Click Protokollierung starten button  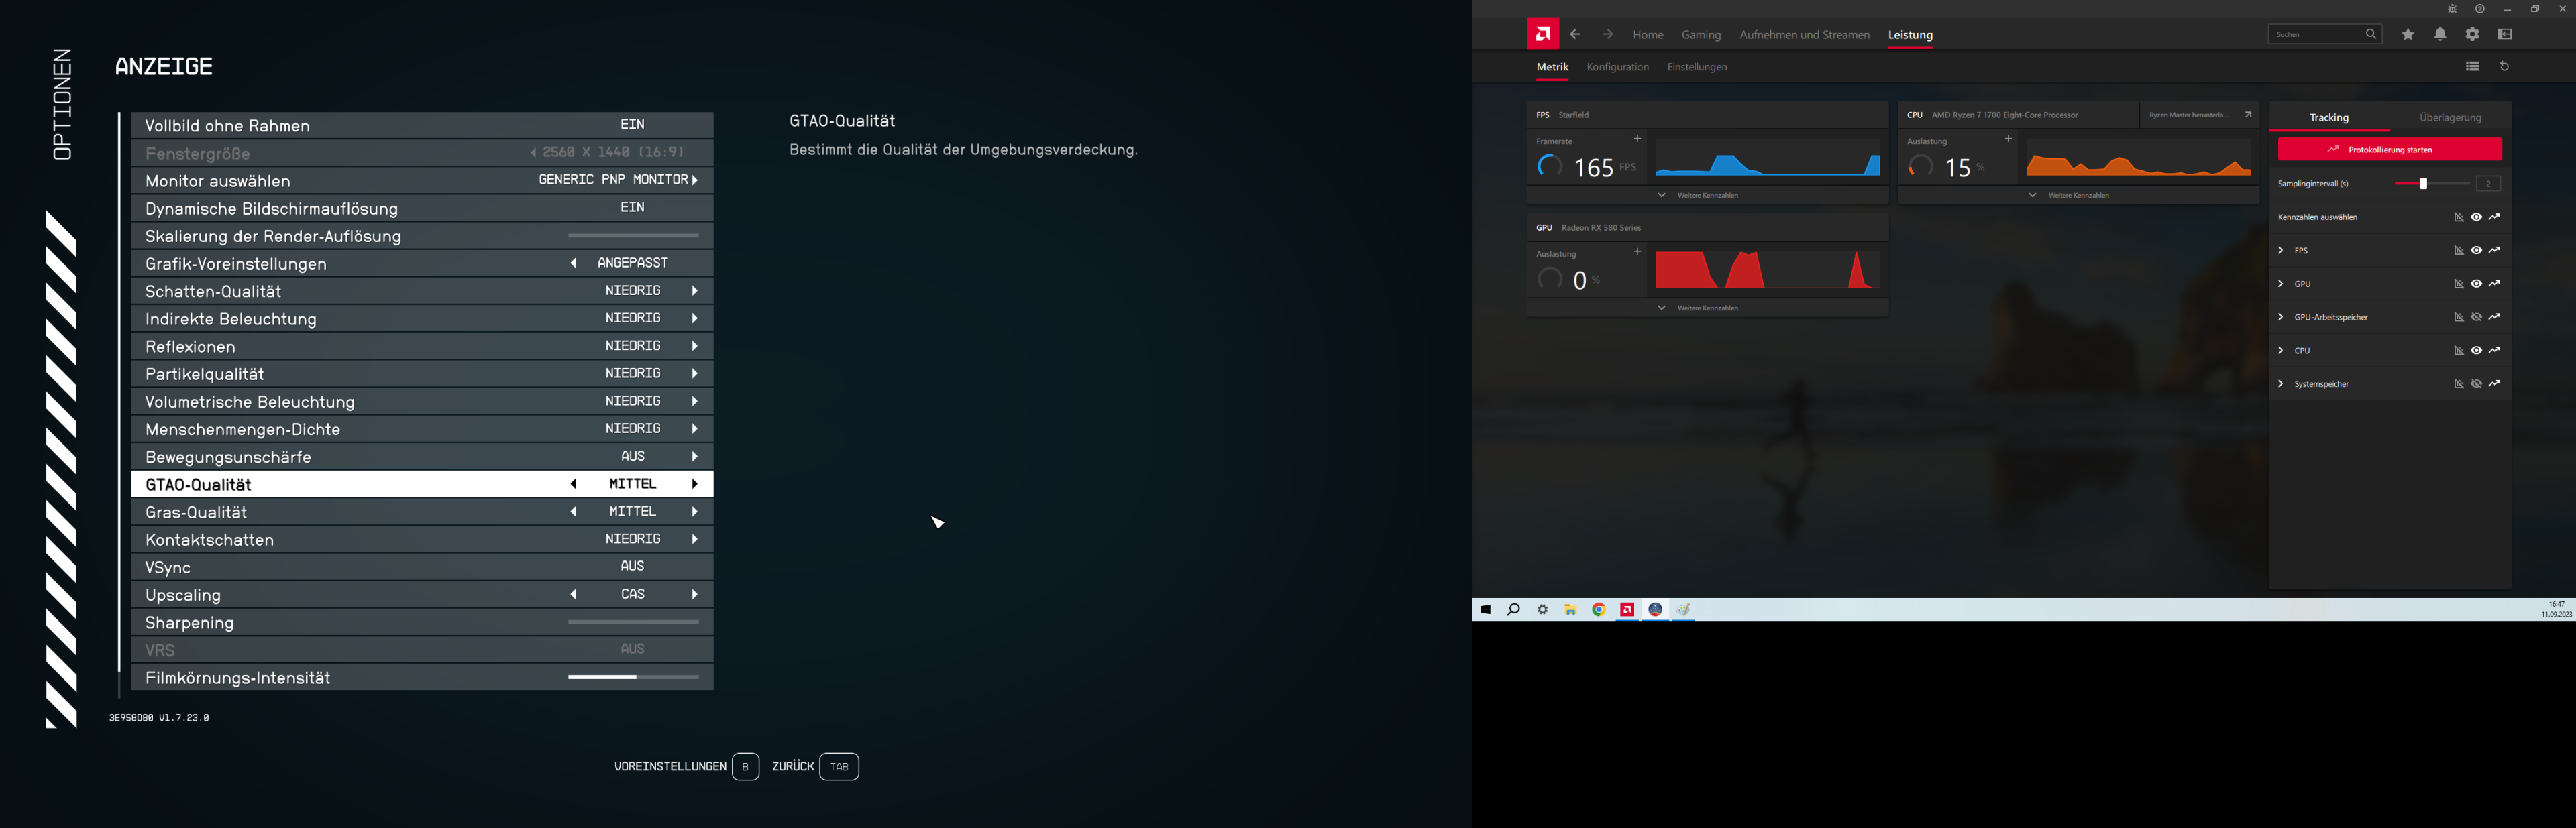pos(2389,150)
